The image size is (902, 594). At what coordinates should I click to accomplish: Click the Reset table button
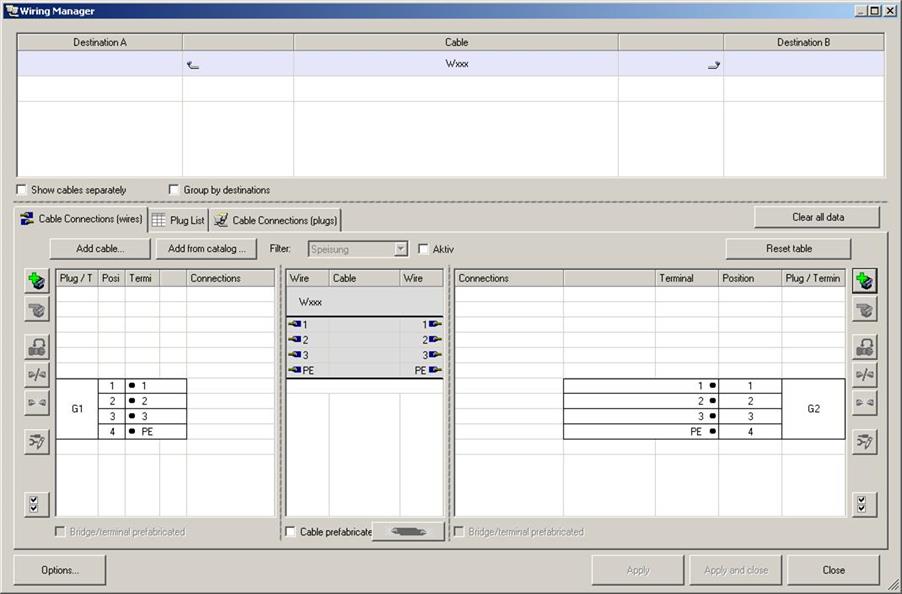(789, 249)
